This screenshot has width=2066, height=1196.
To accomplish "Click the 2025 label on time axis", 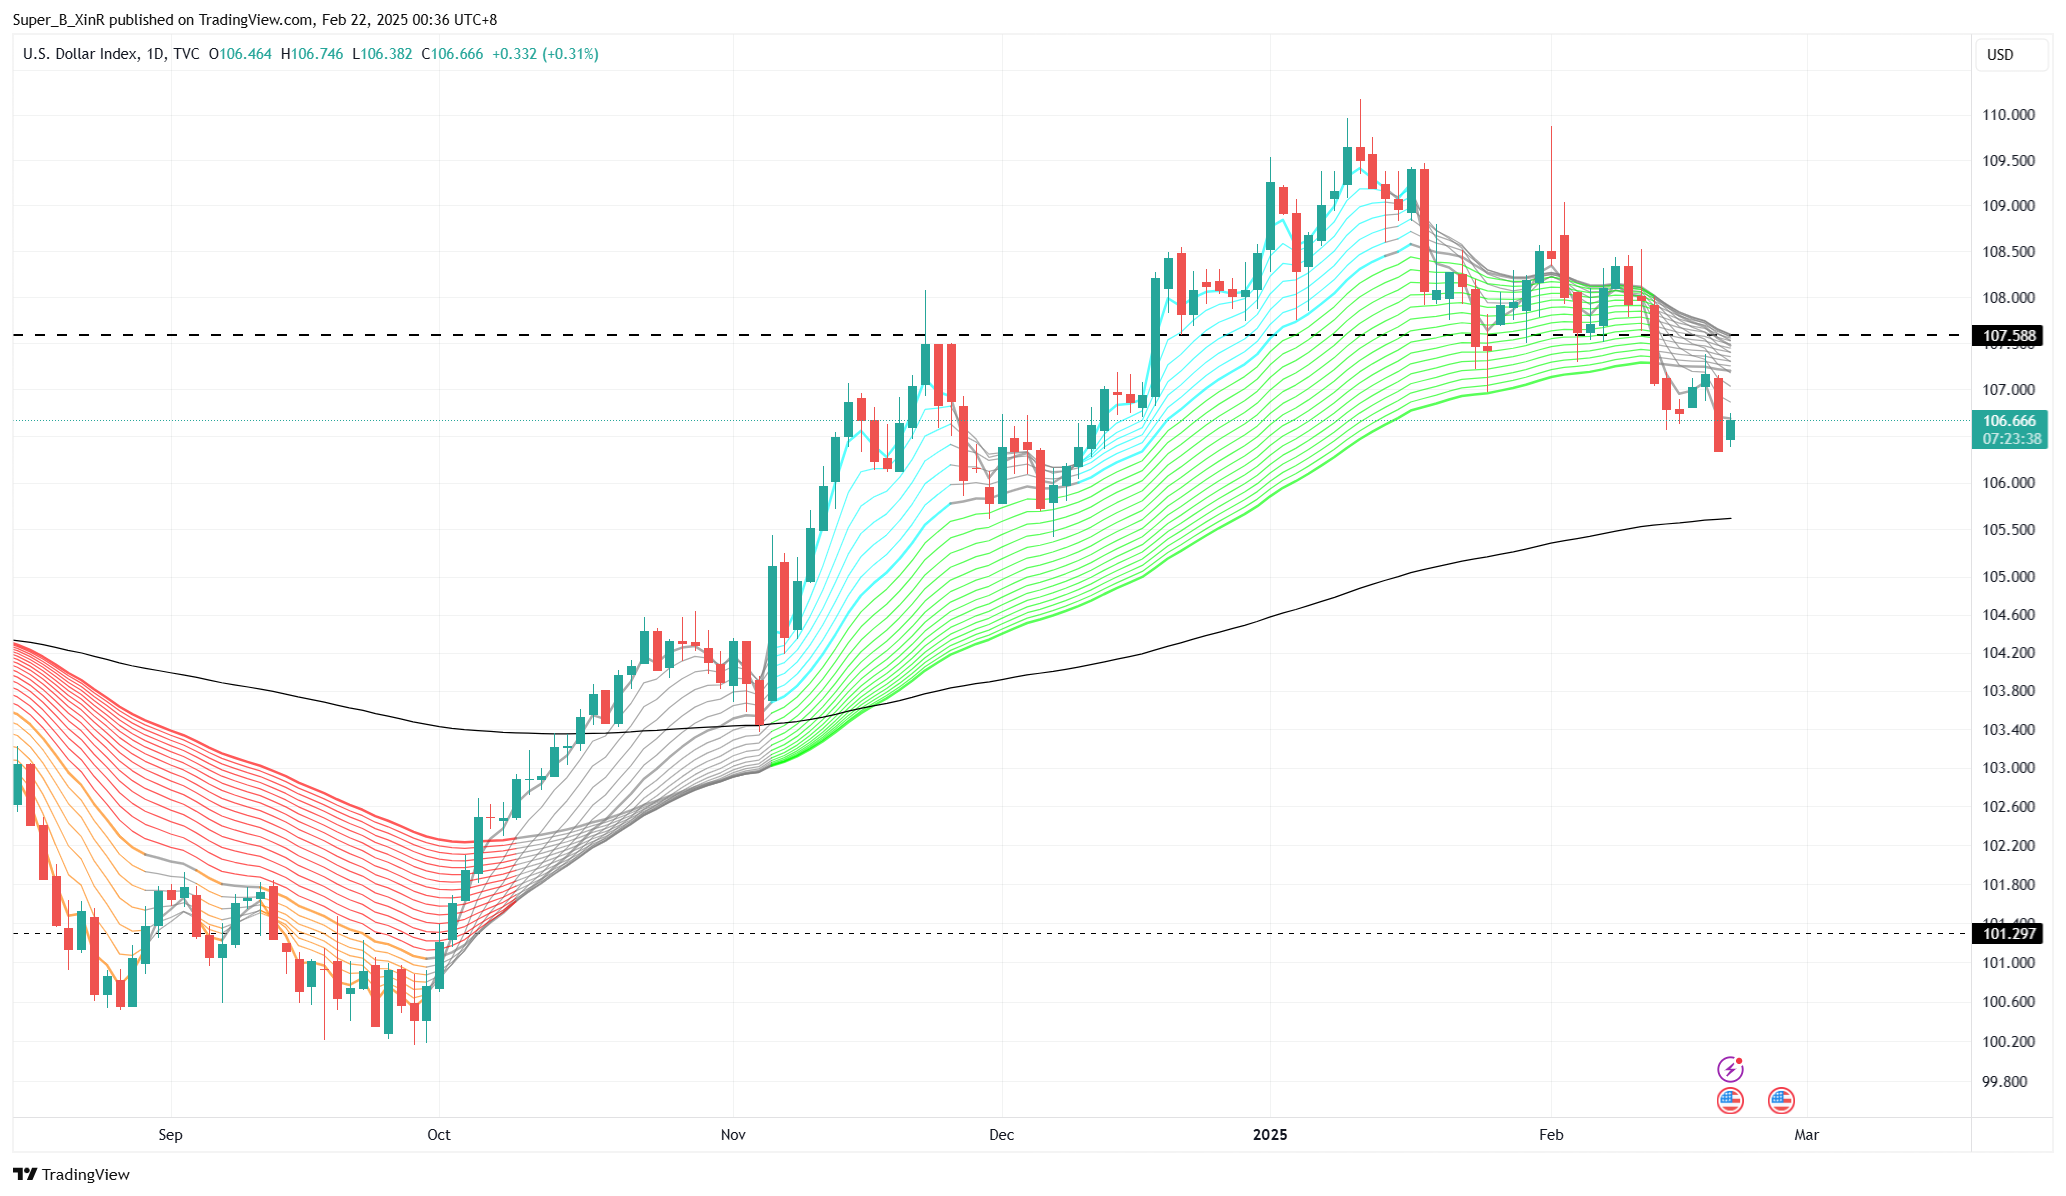I will [1270, 1135].
